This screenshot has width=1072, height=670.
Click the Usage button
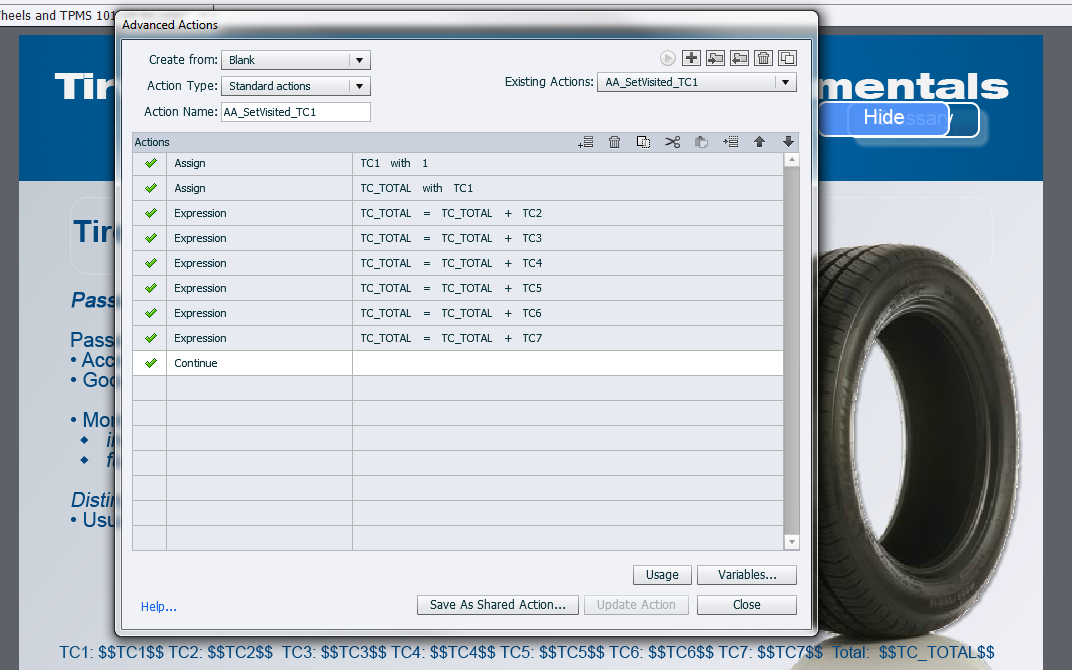(662, 575)
